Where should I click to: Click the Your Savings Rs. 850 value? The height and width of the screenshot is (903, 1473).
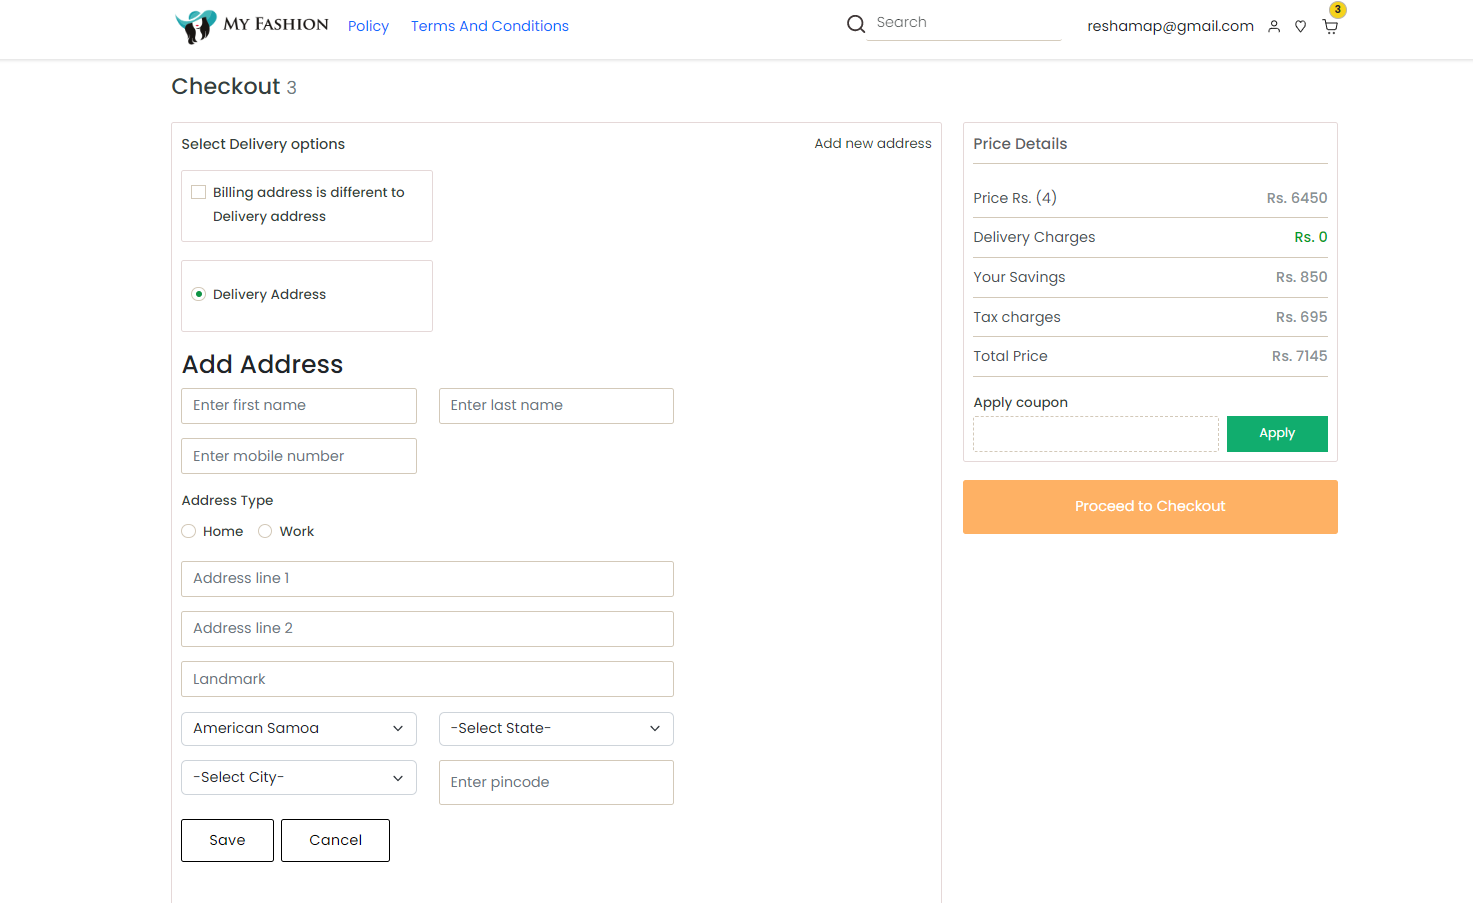1301,277
